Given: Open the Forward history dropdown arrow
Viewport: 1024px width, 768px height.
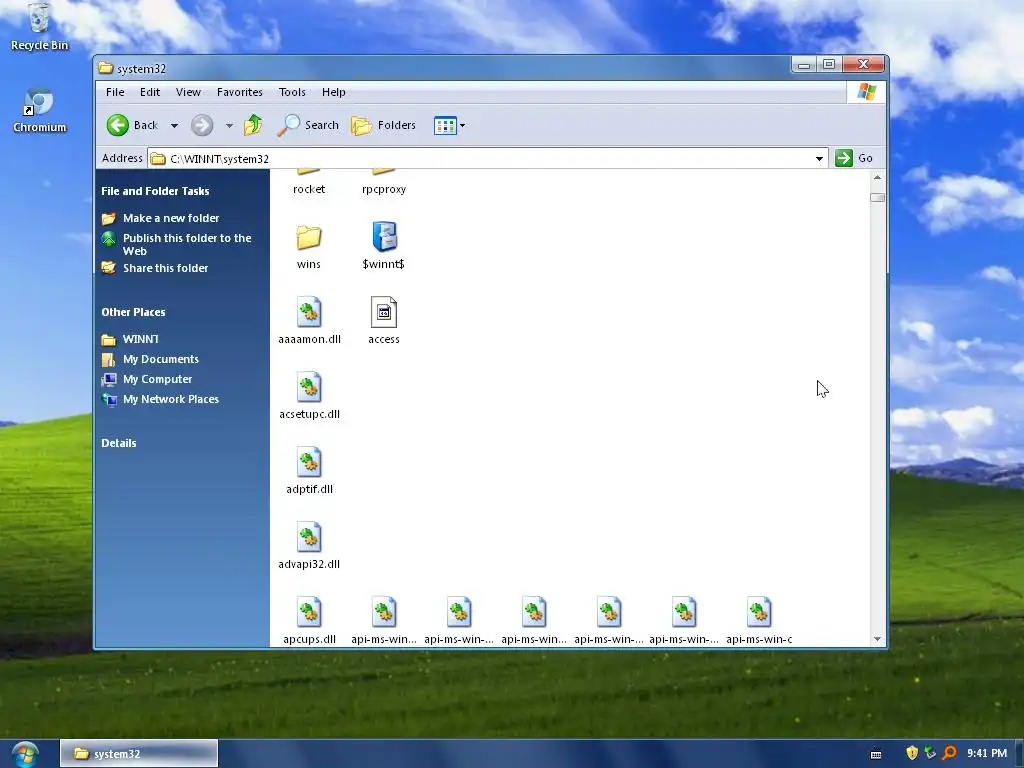Looking at the screenshot, I should click(229, 125).
